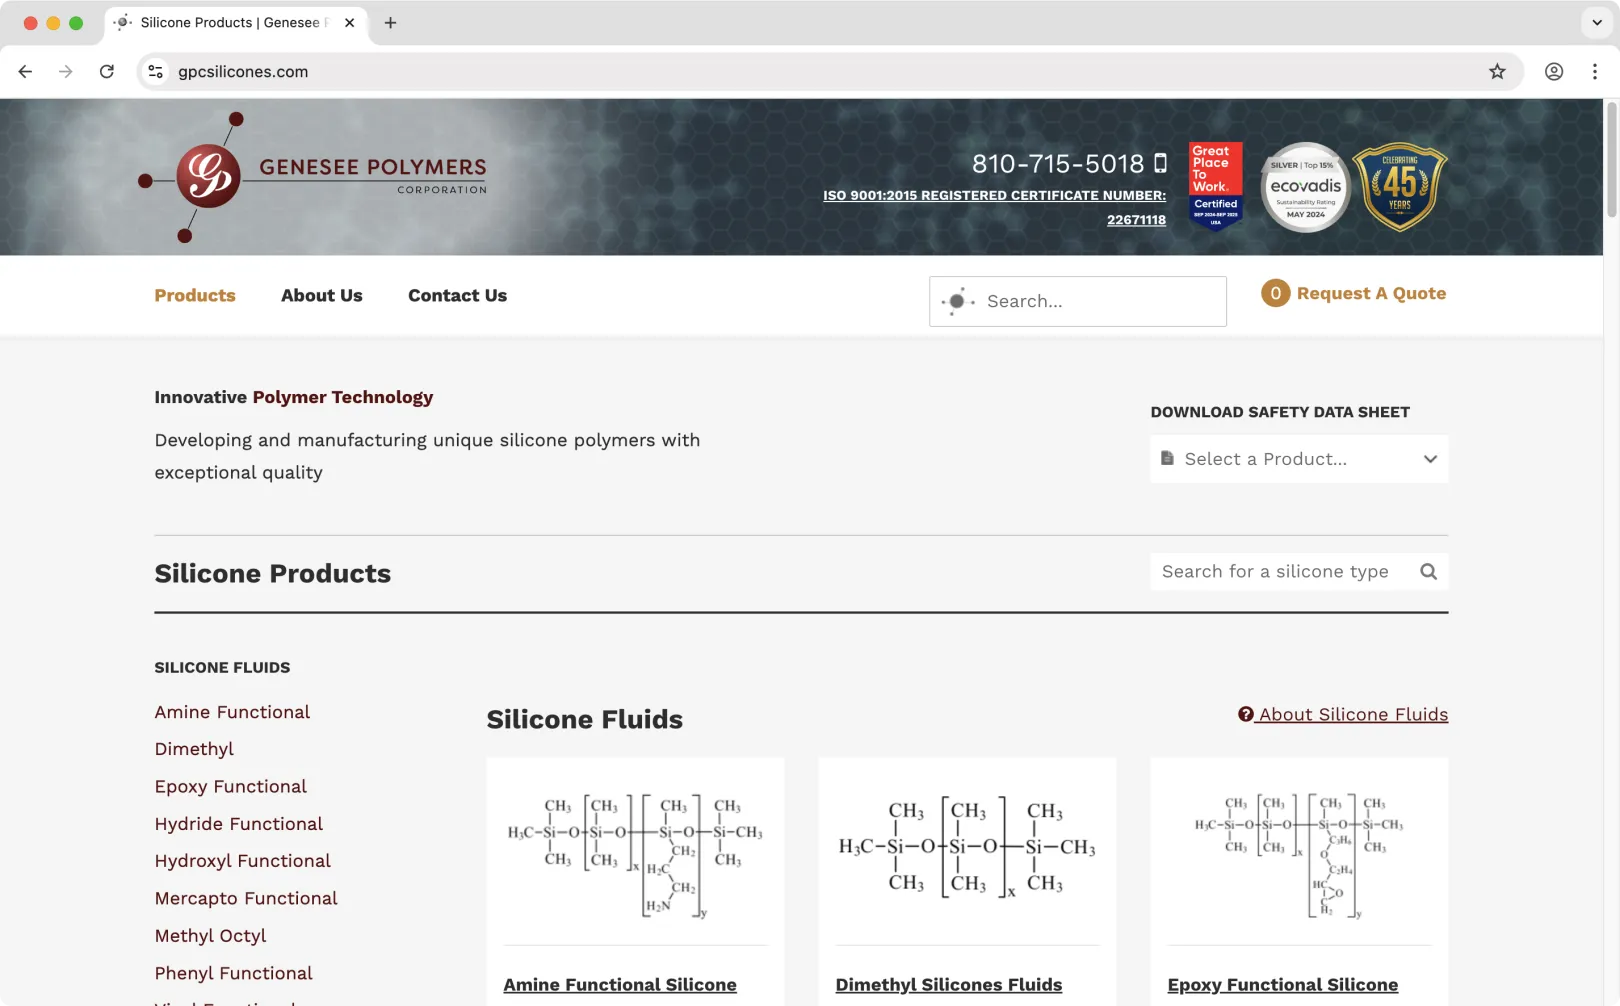This screenshot has width=1620, height=1006.
Task: Click the magnifier in the silicone type search
Action: point(1428,571)
